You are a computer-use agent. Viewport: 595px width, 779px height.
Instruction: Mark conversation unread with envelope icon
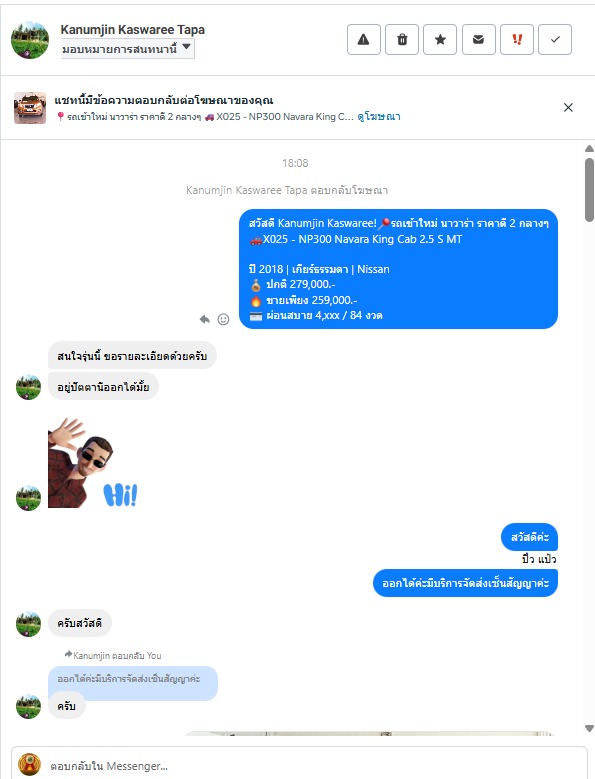point(478,39)
